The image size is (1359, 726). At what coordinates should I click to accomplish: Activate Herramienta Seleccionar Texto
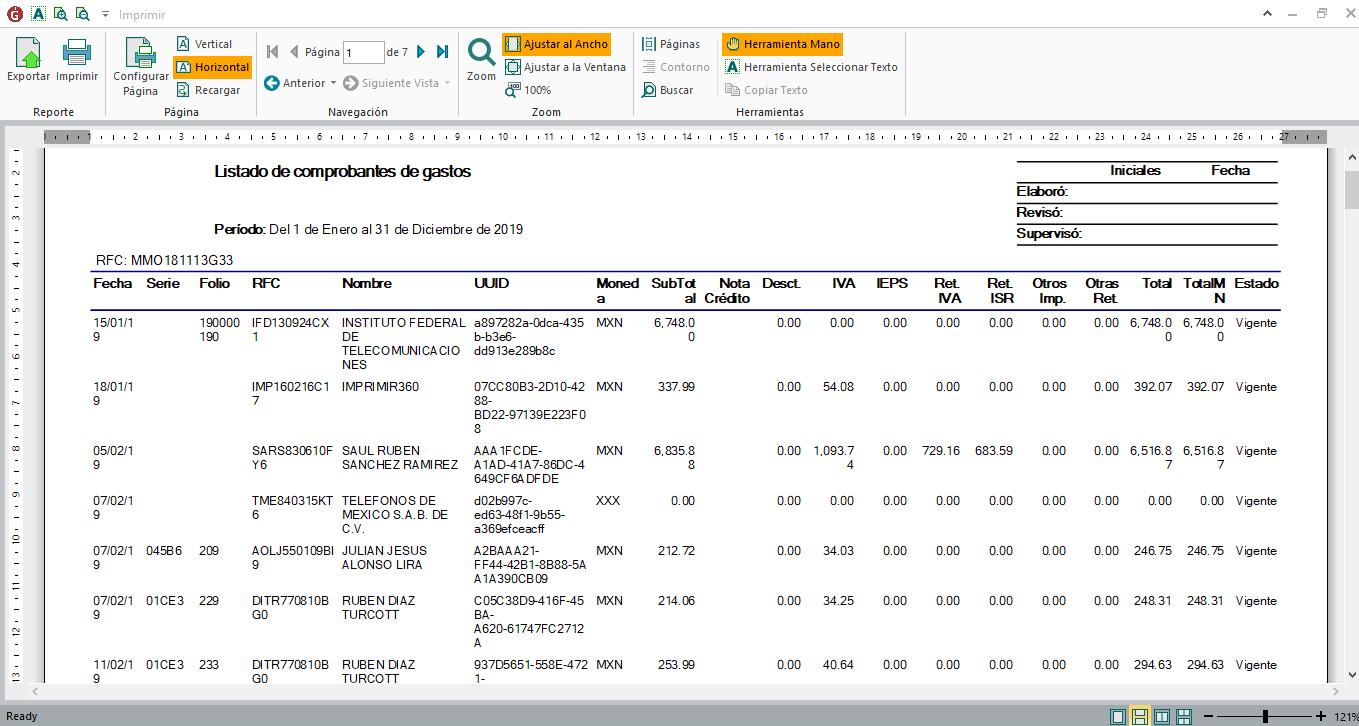pos(811,67)
